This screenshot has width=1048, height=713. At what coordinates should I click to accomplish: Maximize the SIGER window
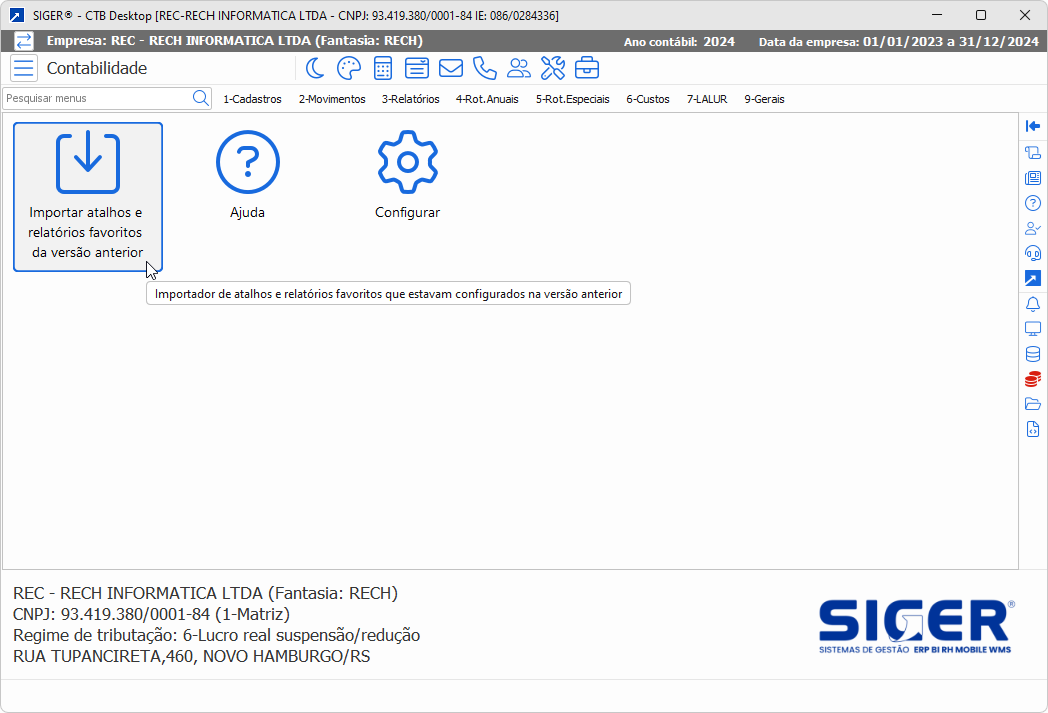click(x=980, y=15)
